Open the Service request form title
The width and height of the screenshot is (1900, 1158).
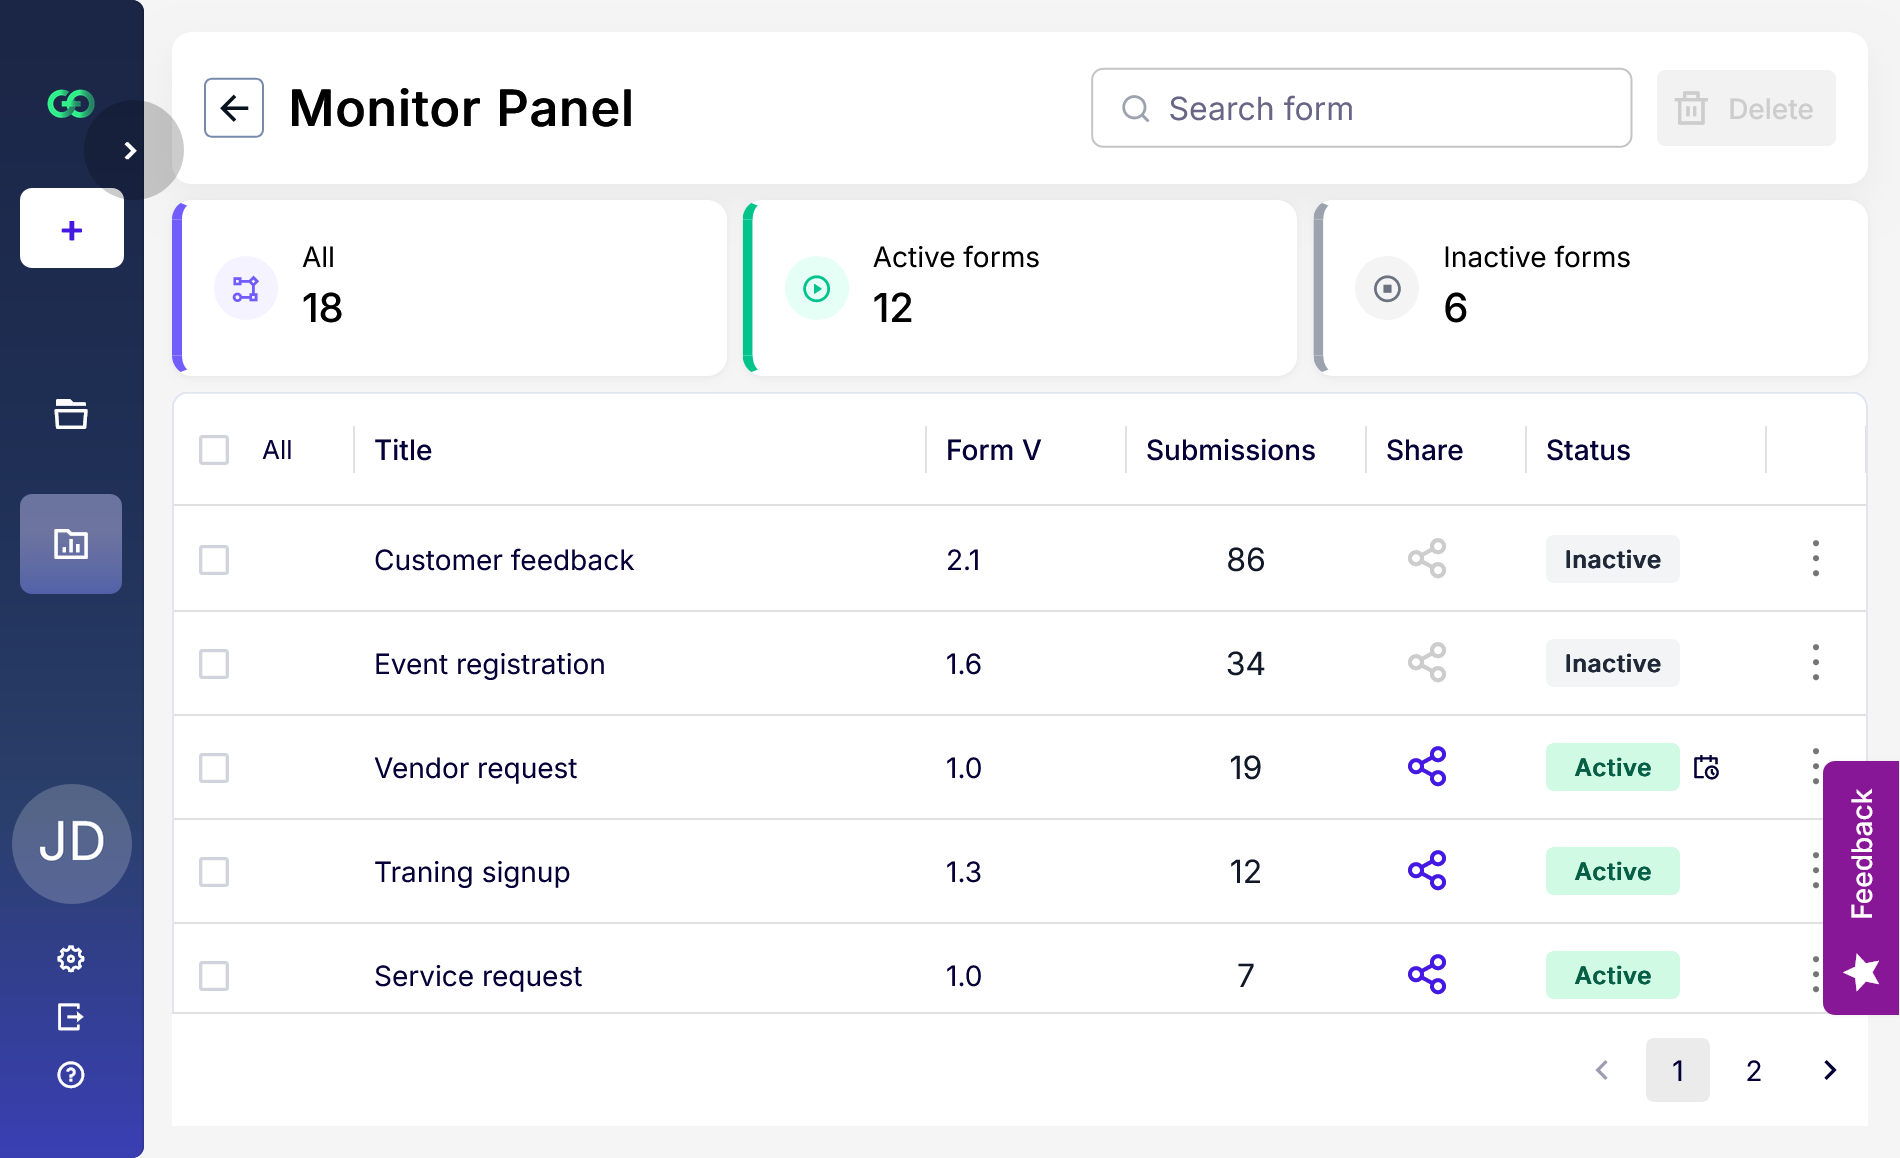tap(478, 976)
